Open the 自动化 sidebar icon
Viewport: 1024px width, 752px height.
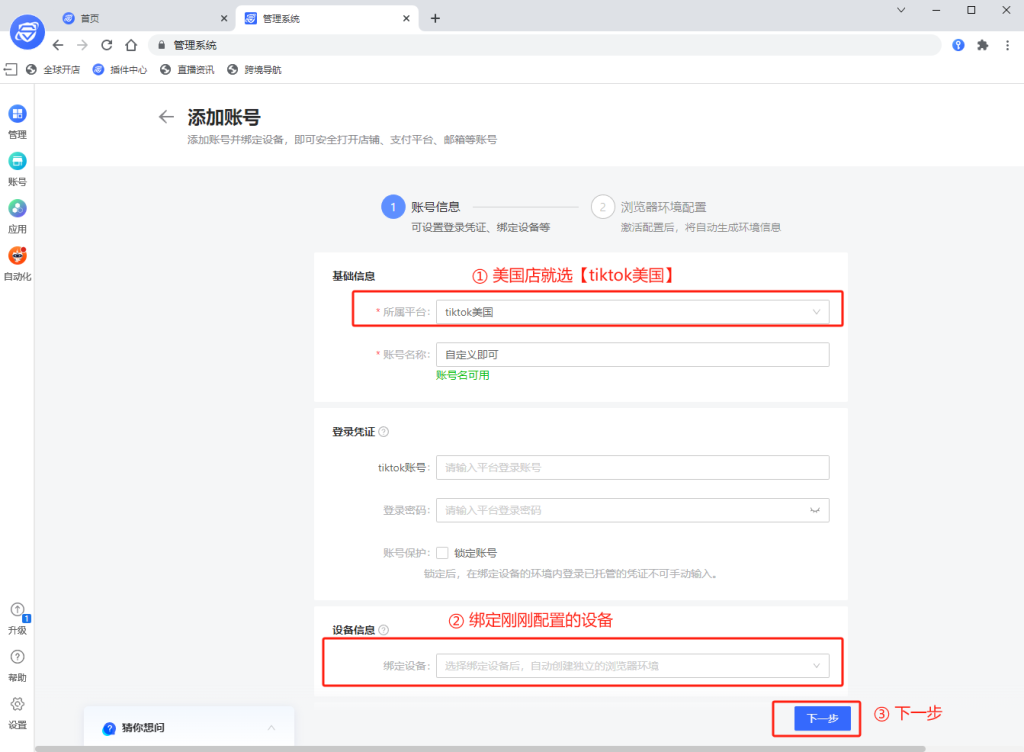click(17, 256)
